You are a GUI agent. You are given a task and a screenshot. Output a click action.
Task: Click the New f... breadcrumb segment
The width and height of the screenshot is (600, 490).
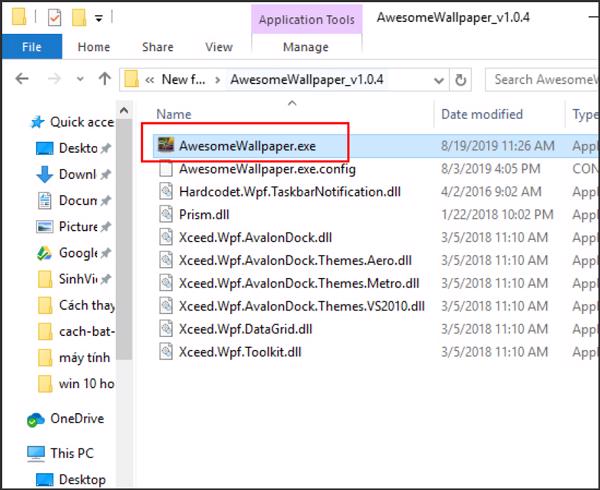point(183,79)
